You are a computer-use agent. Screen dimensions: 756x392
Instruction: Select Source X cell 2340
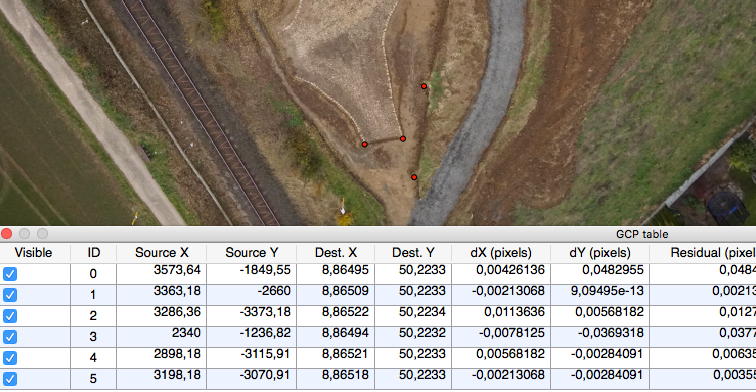(x=162, y=337)
